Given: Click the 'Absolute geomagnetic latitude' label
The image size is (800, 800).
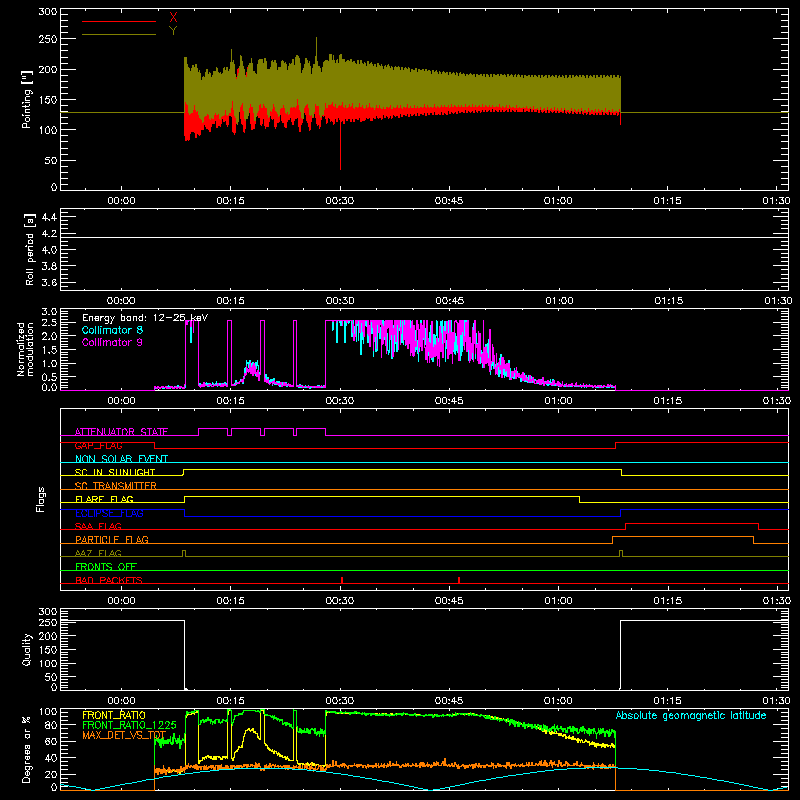Looking at the screenshot, I should tap(691, 715).
